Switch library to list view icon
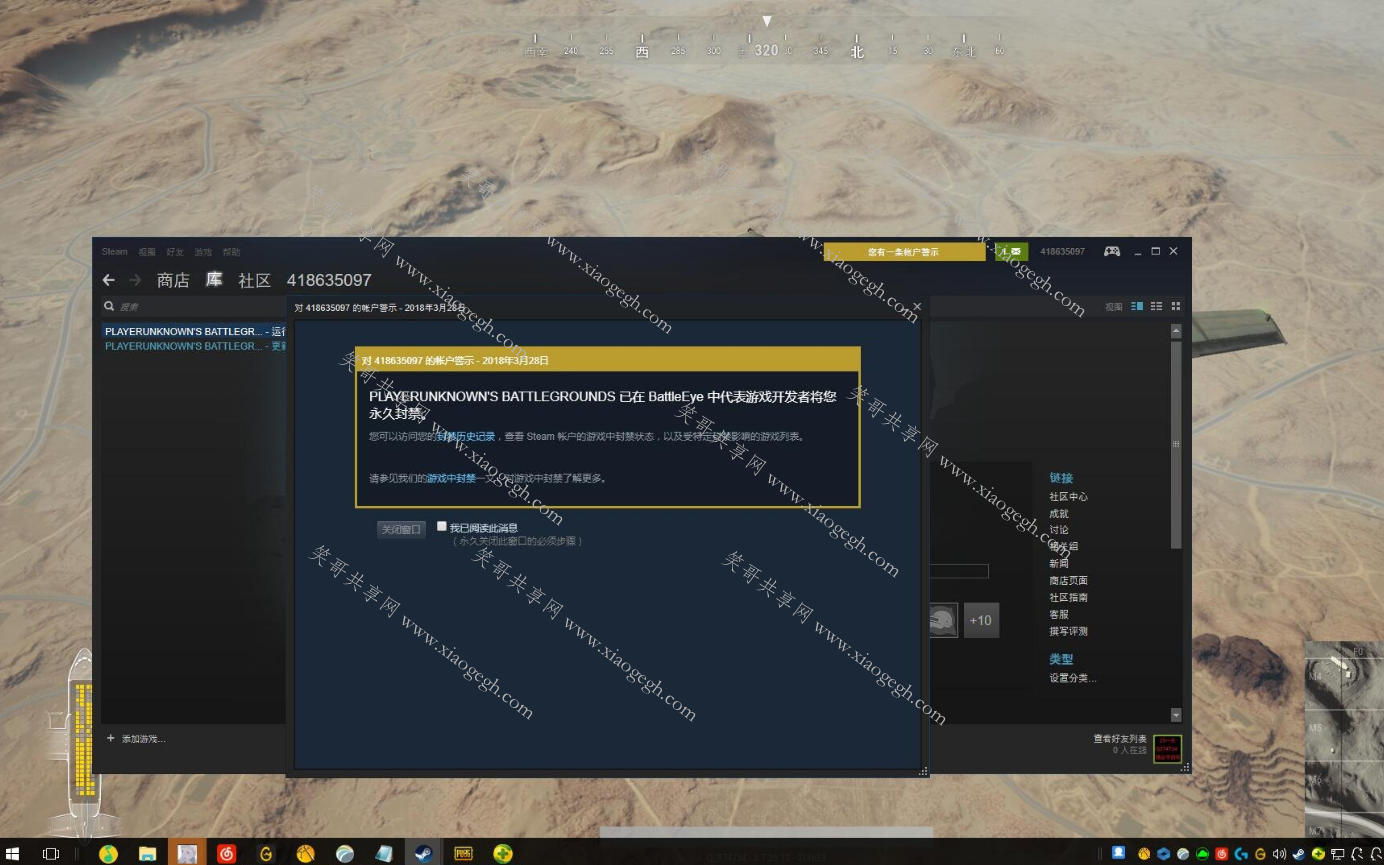 tap(1157, 306)
